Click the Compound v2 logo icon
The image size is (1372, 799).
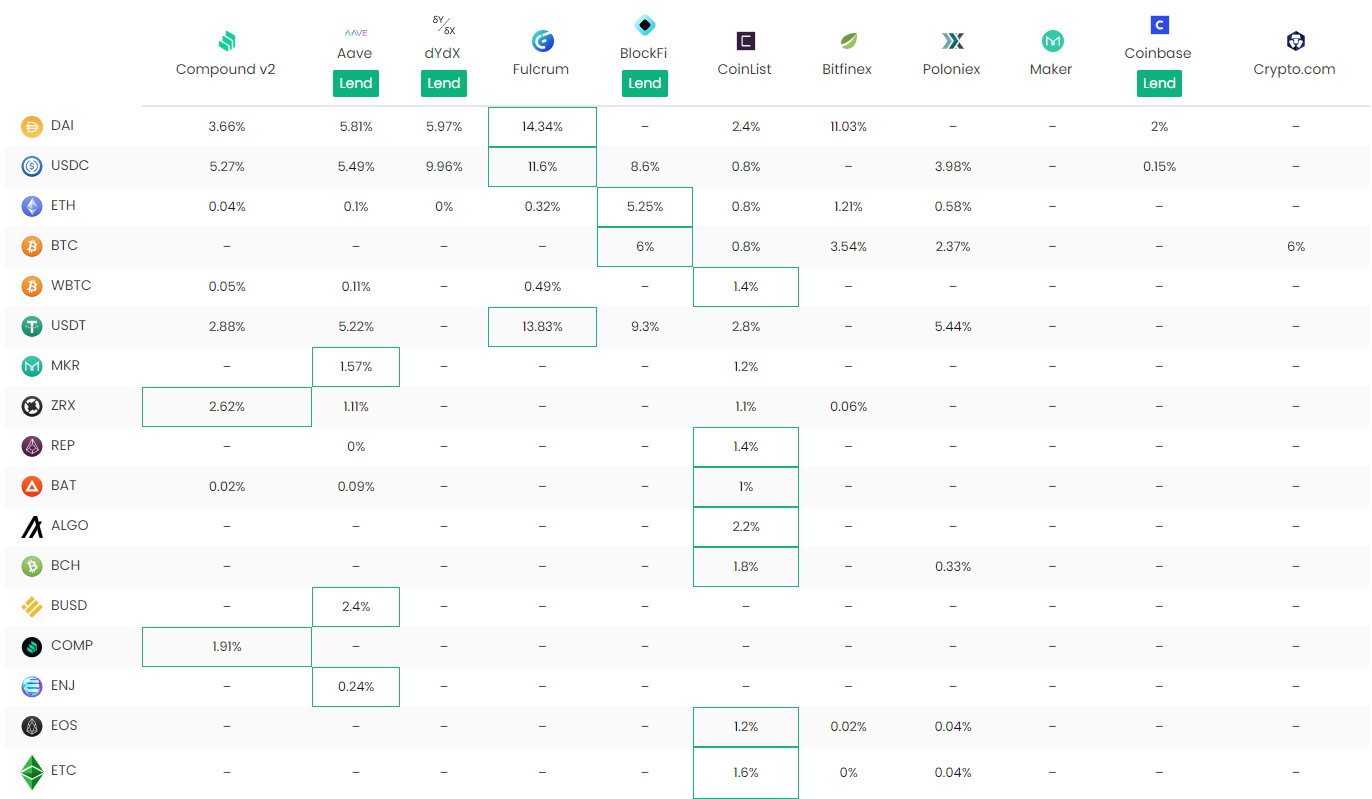click(226, 41)
